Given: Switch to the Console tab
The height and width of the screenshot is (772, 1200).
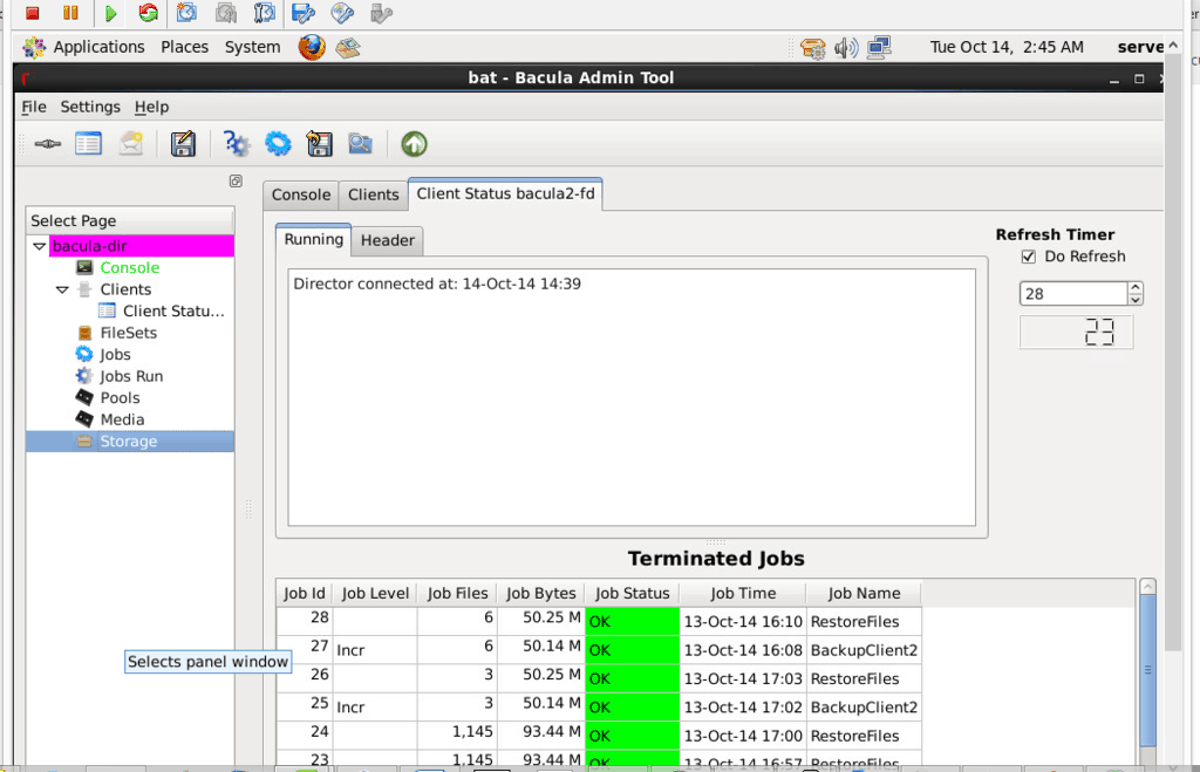Looking at the screenshot, I should tap(301, 195).
